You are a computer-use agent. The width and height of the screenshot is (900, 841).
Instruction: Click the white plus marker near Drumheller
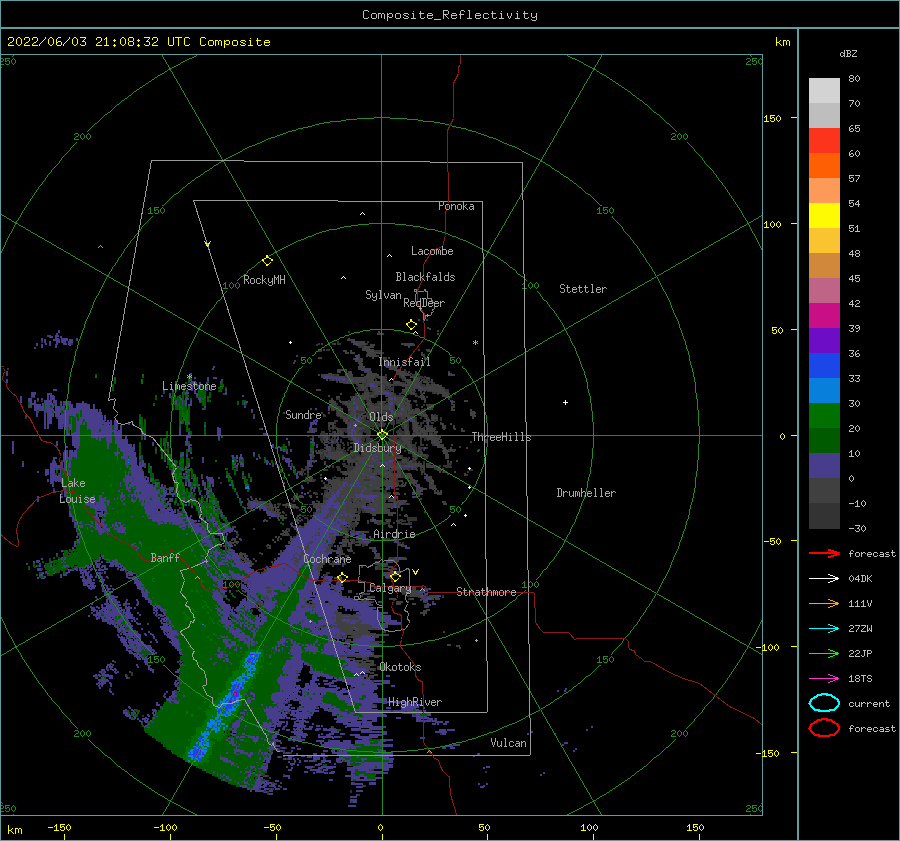565,402
